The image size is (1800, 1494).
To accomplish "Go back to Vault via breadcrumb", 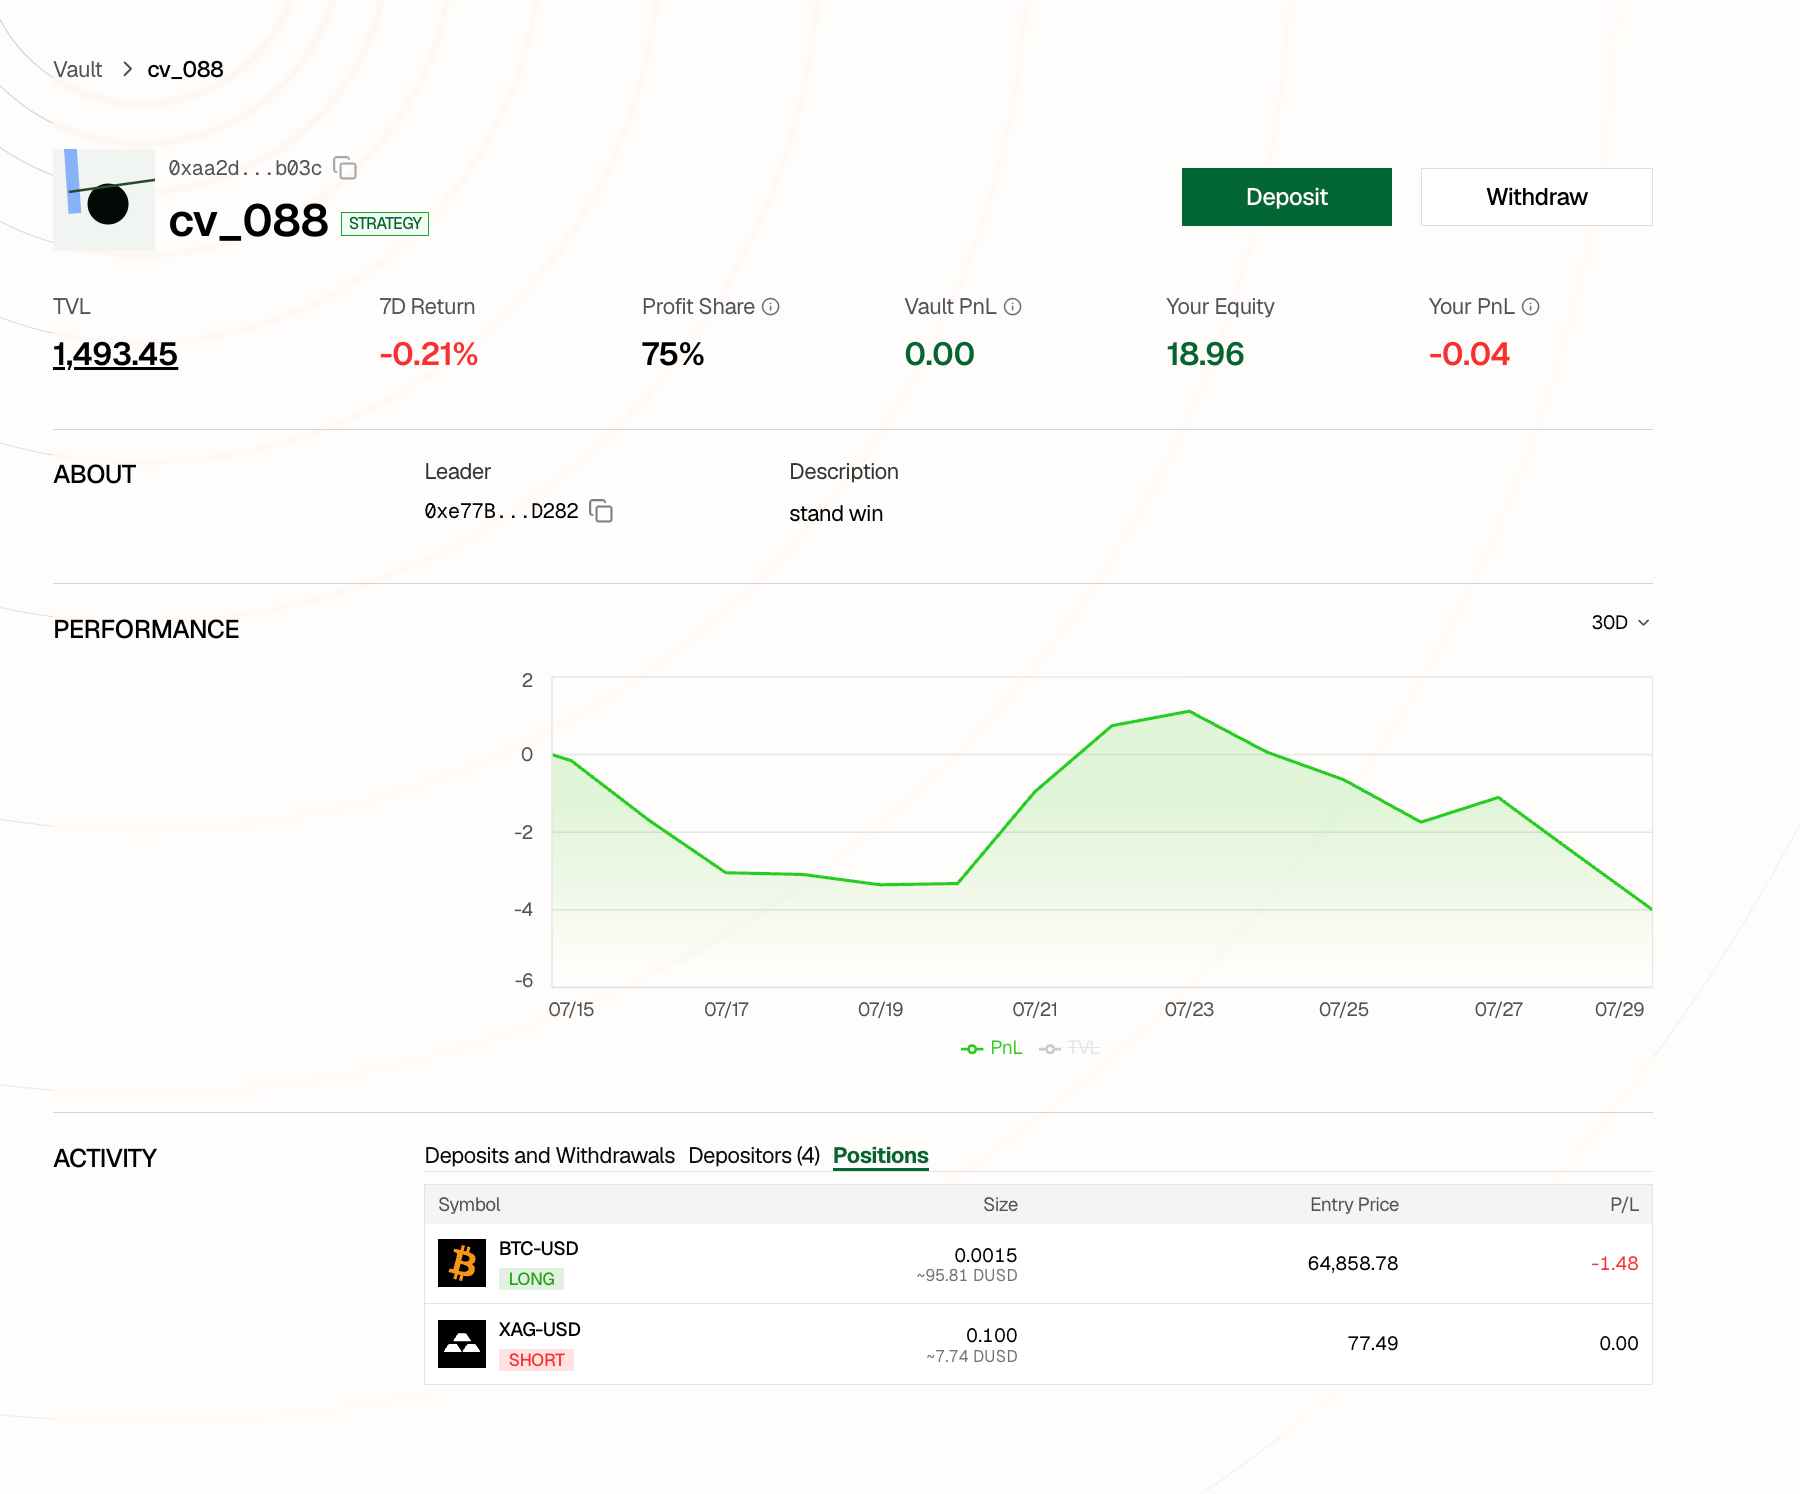I will pyautogui.click(x=78, y=69).
